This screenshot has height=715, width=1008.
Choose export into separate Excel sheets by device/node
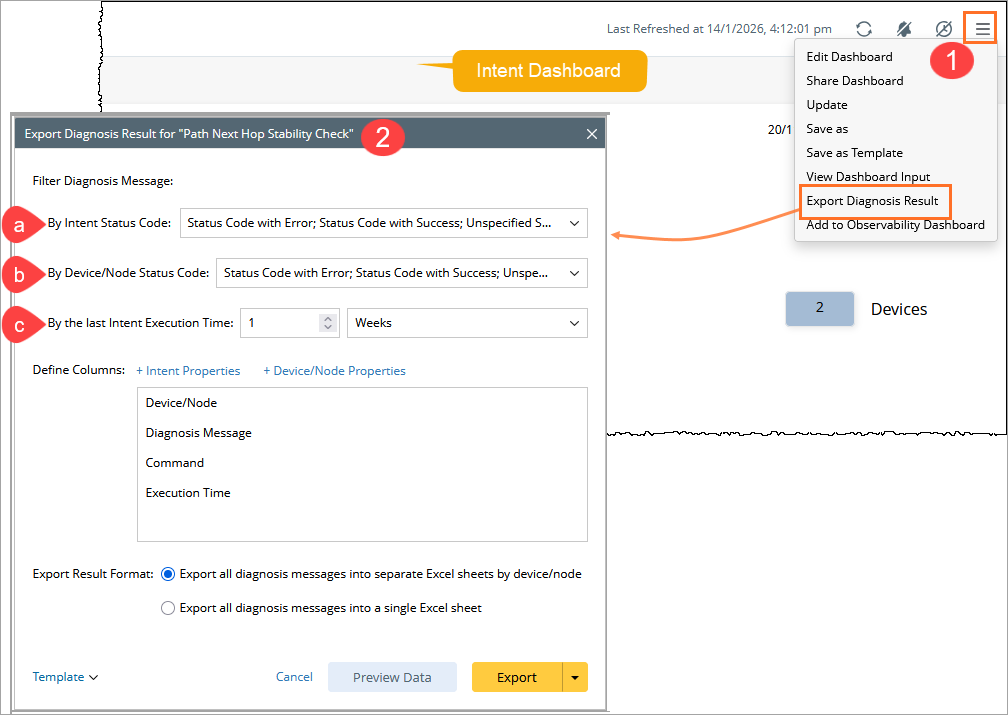point(168,574)
